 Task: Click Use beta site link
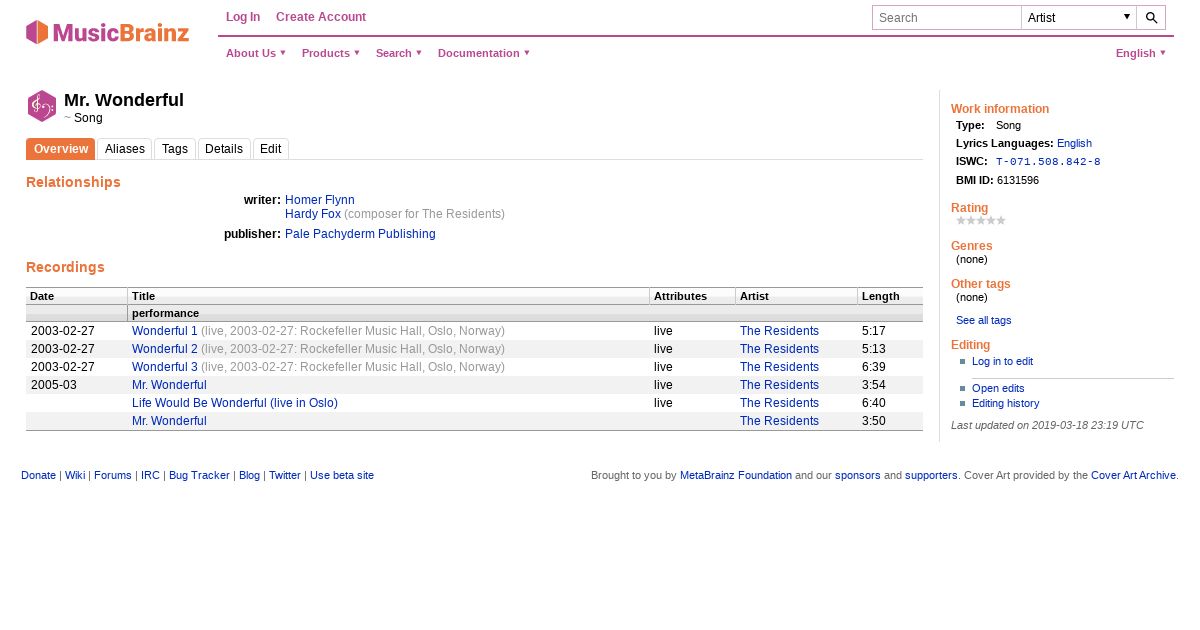coord(342,475)
